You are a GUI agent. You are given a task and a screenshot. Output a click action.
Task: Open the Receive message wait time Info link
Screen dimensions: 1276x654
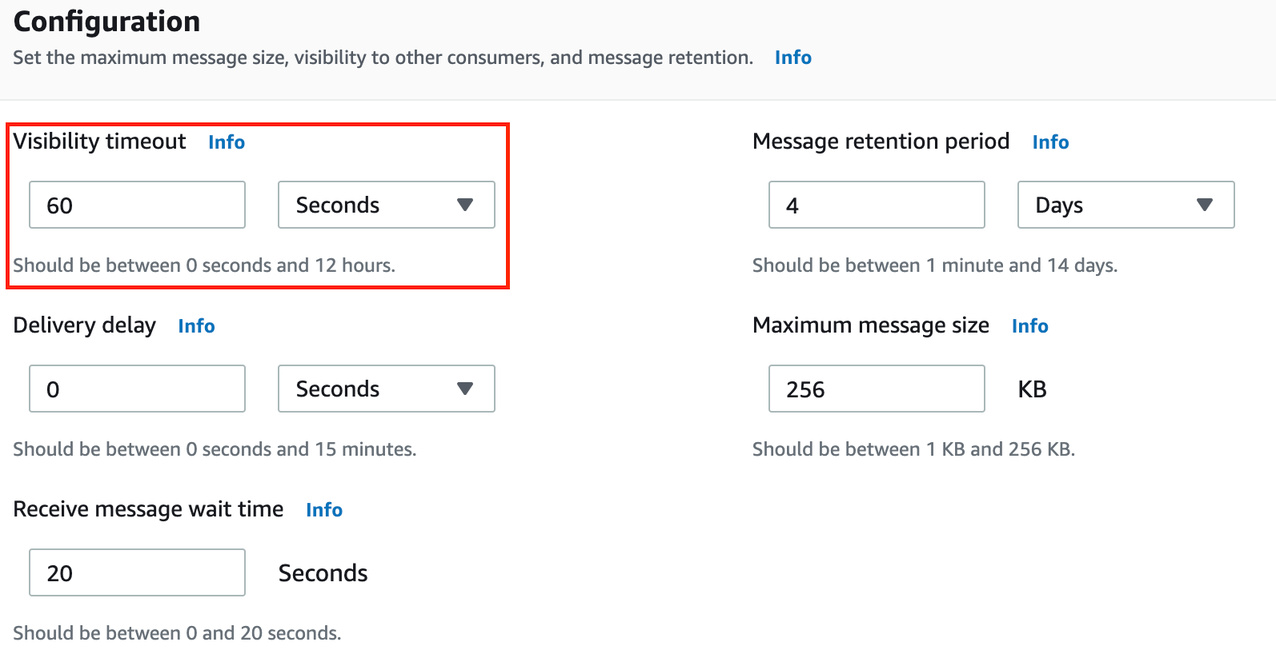(324, 510)
